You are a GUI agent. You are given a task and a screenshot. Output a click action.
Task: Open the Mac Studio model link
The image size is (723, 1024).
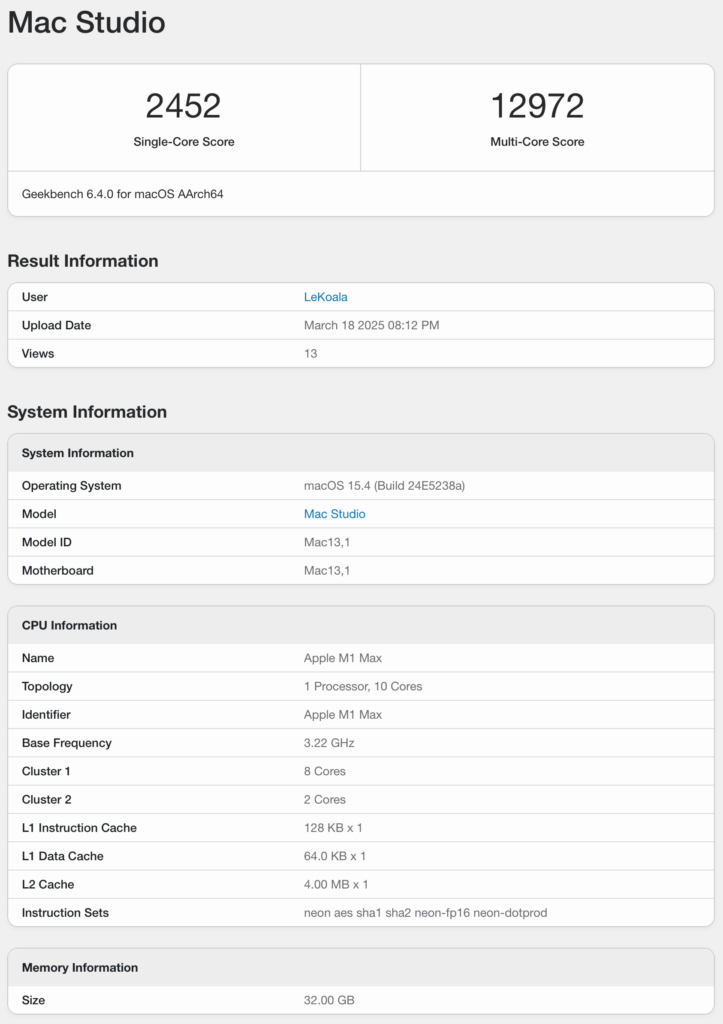(x=334, y=514)
